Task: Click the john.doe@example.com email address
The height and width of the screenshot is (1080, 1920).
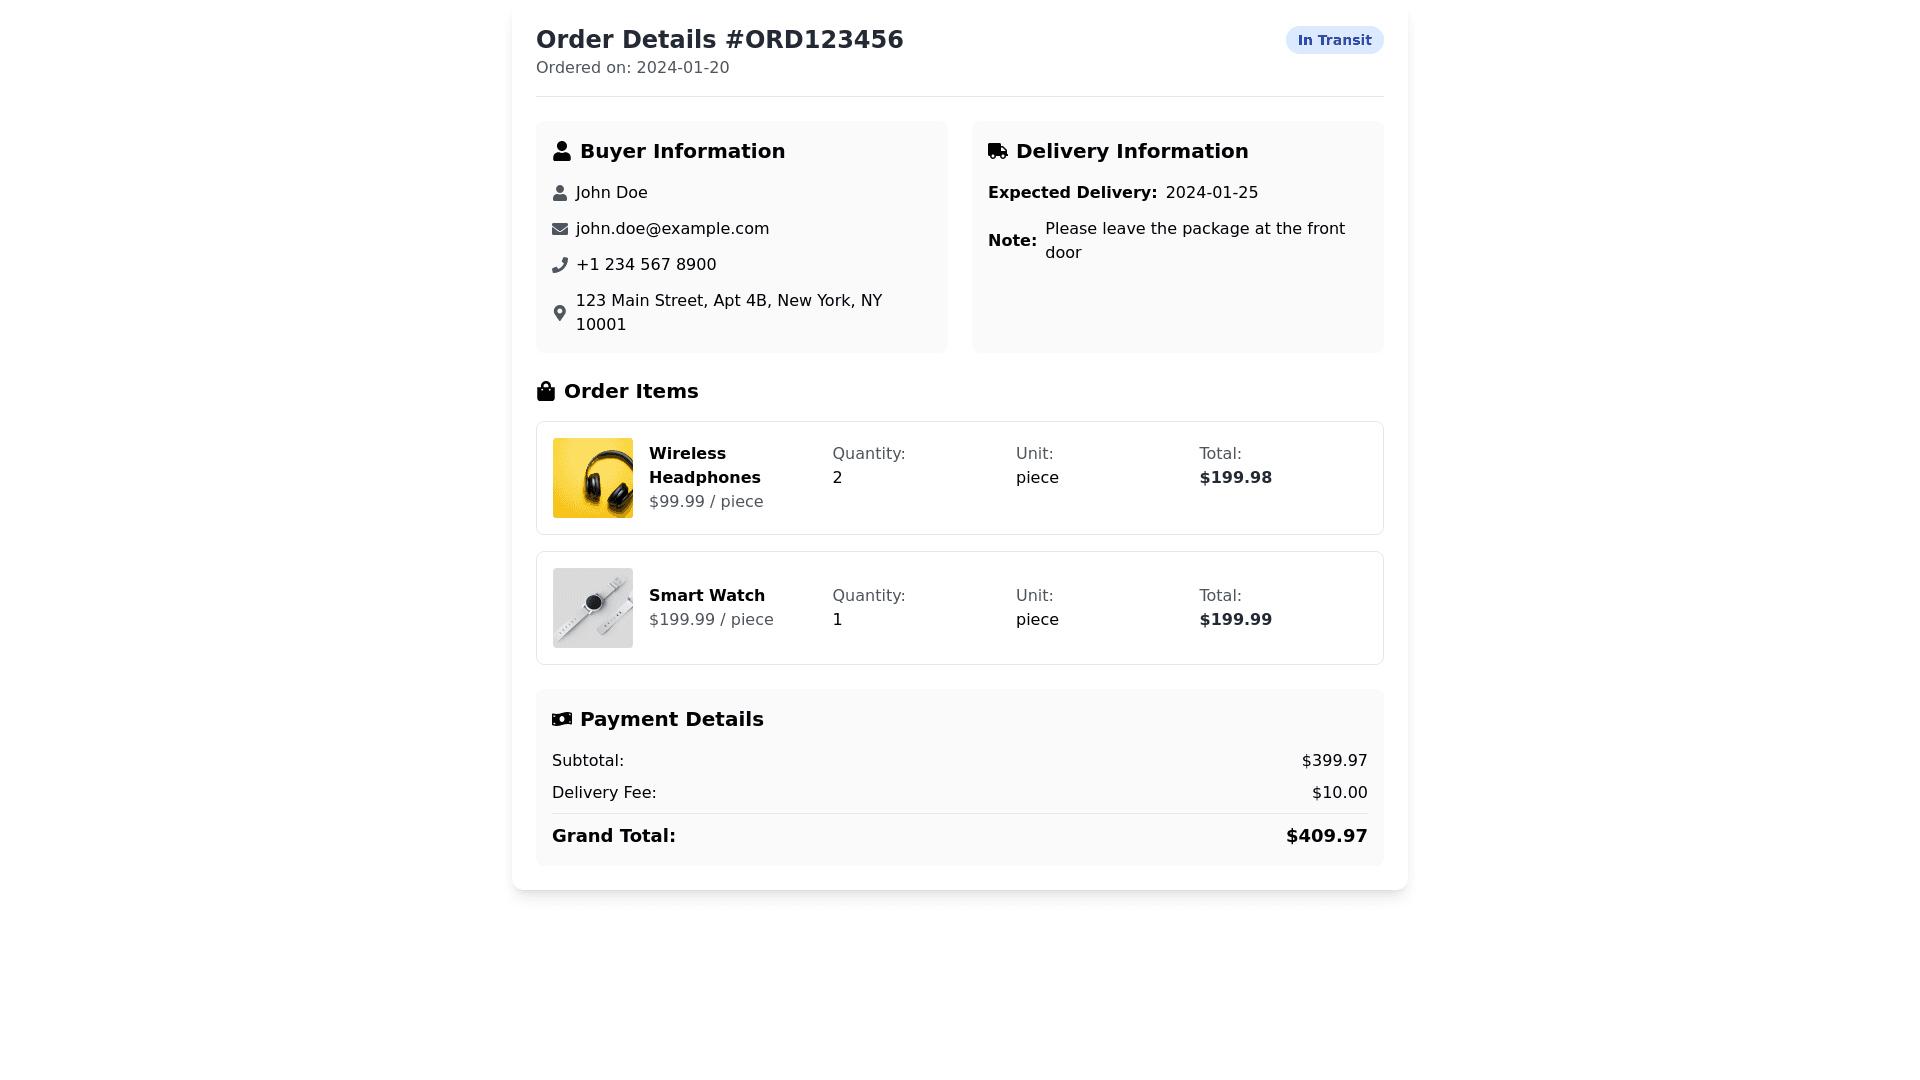Action: (x=672, y=229)
